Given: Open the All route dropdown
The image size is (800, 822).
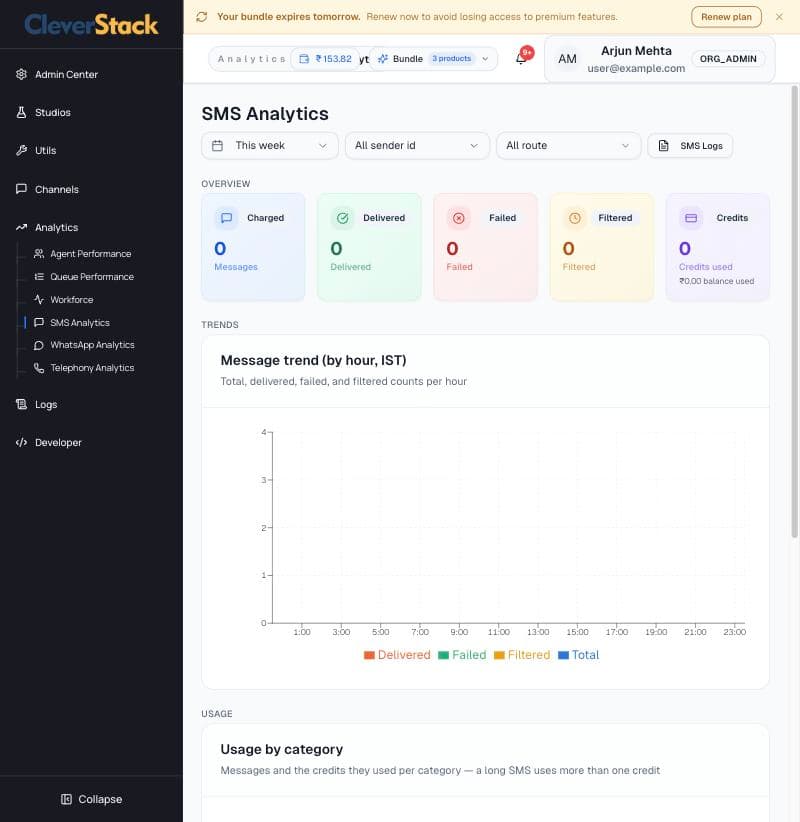Looking at the screenshot, I should pos(568,145).
